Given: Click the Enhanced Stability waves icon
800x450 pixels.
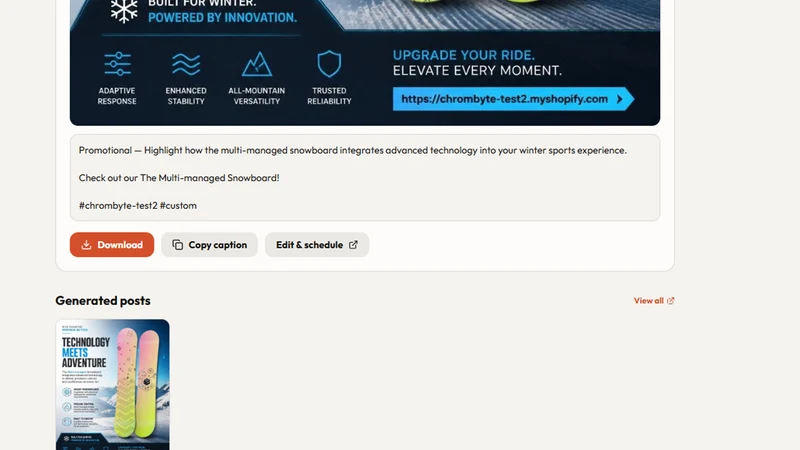Looking at the screenshot, I should (186, 64).
